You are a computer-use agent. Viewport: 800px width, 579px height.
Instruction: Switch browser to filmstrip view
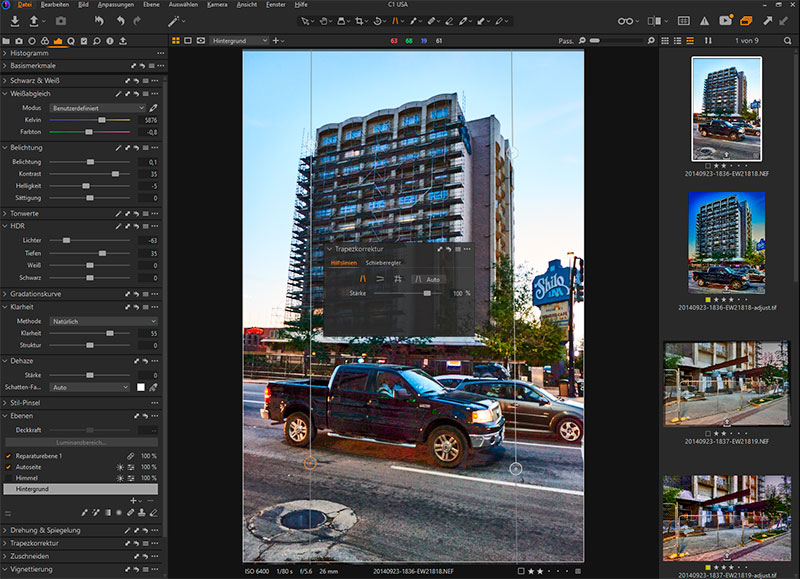[x=690, y=41]
